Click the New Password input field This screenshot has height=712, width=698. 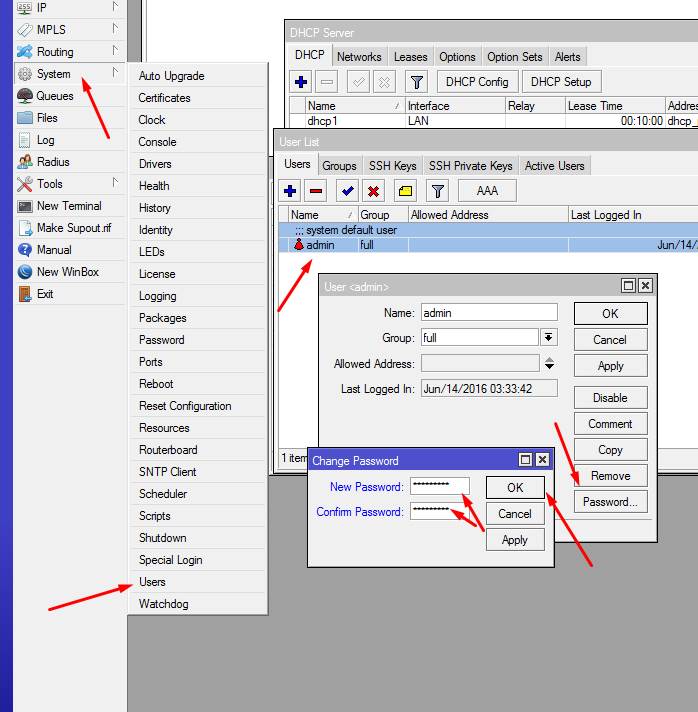[x=439, y=487]
